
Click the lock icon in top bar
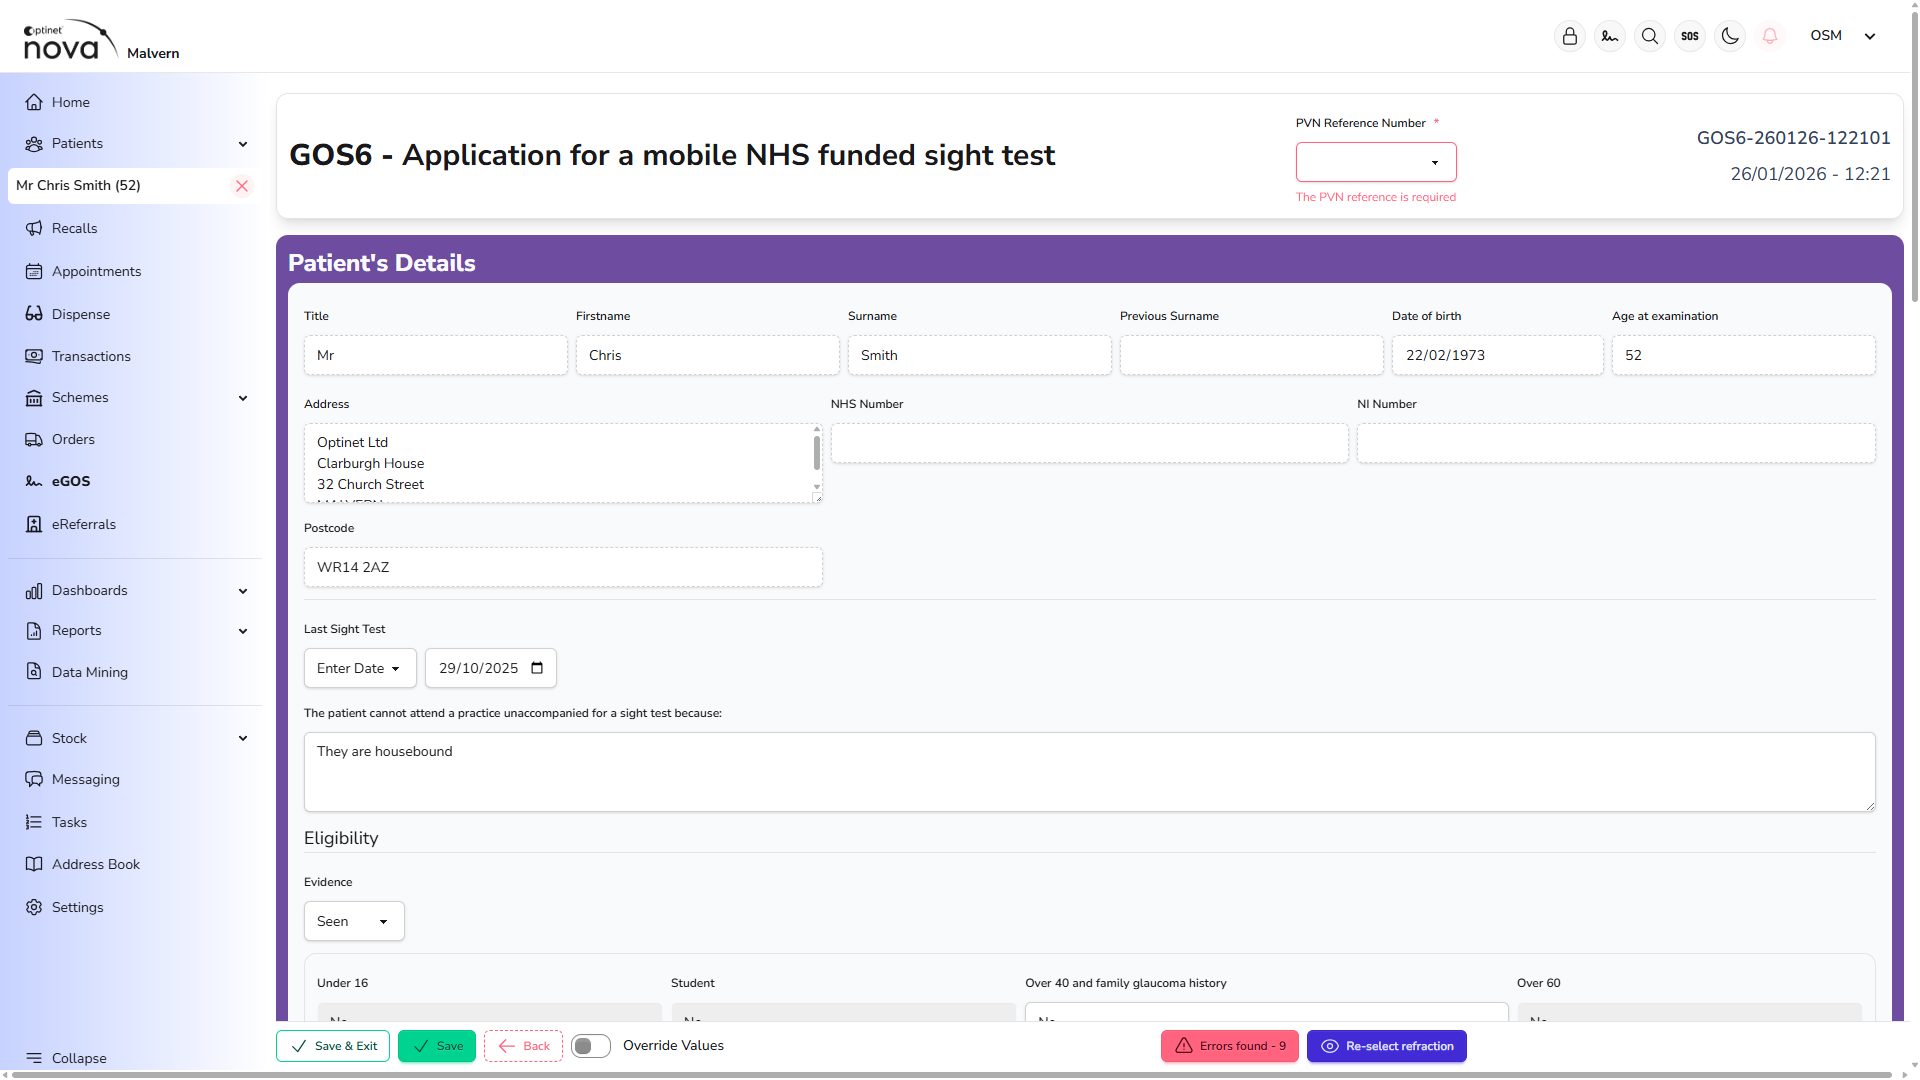tap(1570, 36)
